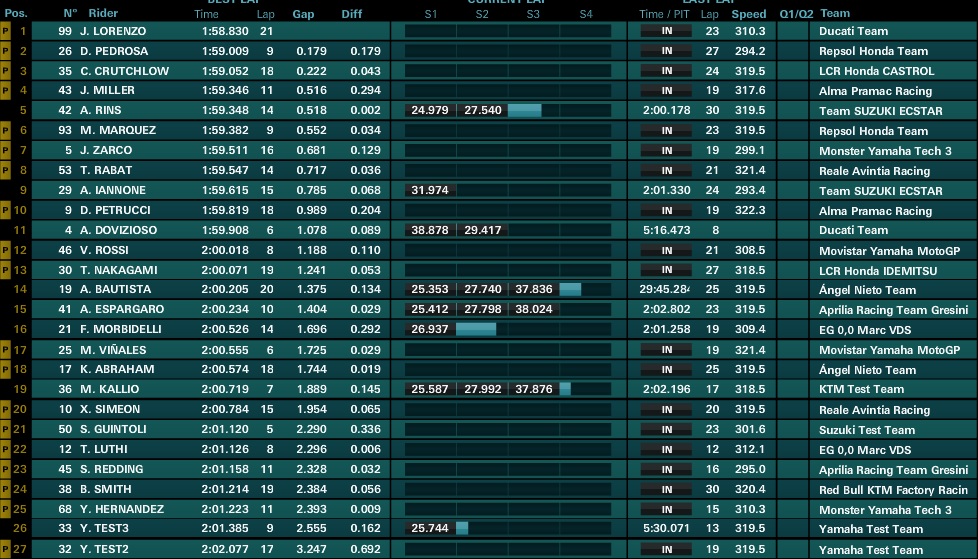Click the Pos. column header
This screenshot has width=978, height=559.
pos(16,13)
